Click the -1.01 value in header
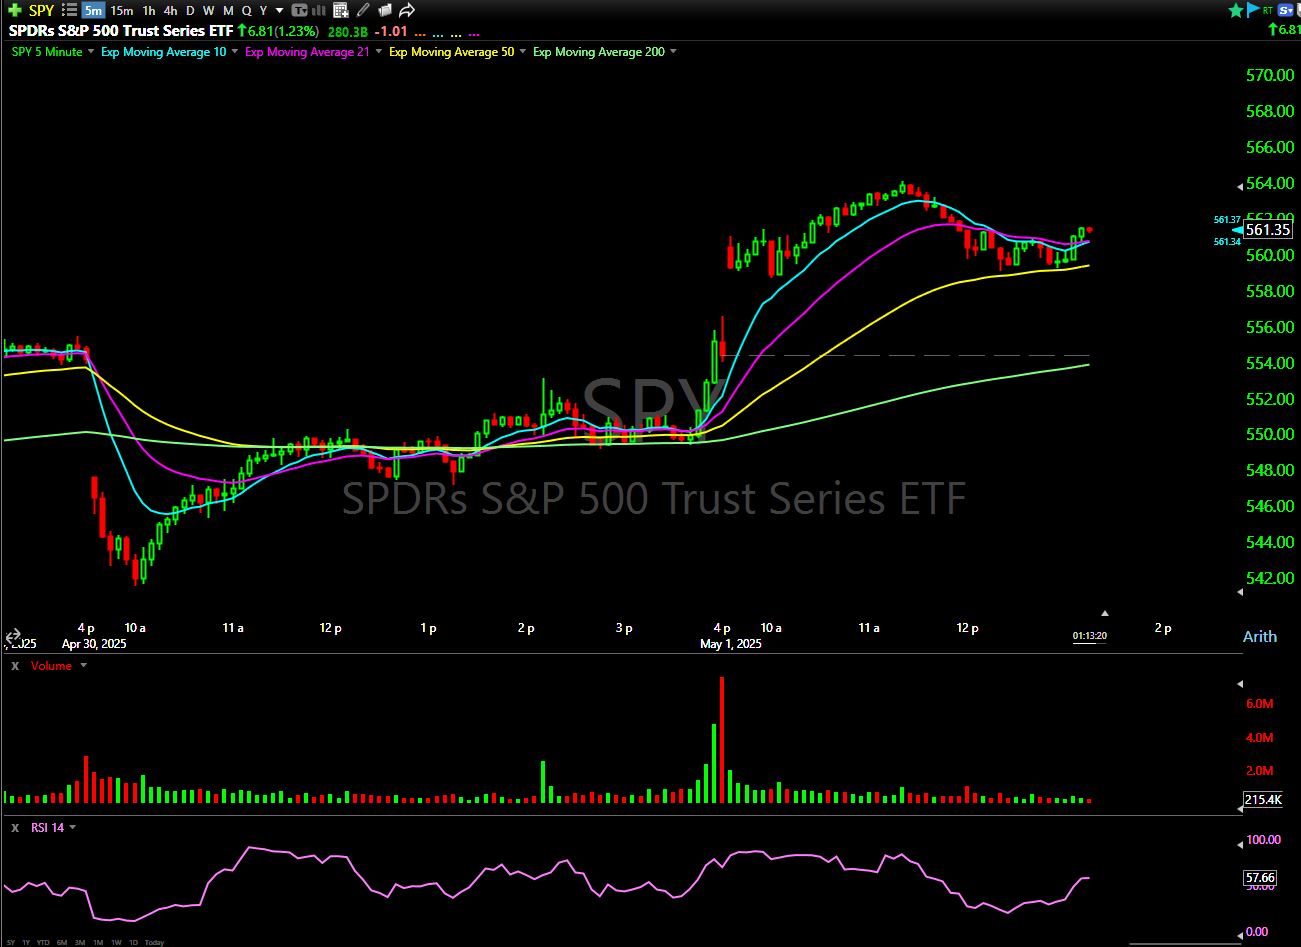The image size is (1301, 947). tap(392, 31)
